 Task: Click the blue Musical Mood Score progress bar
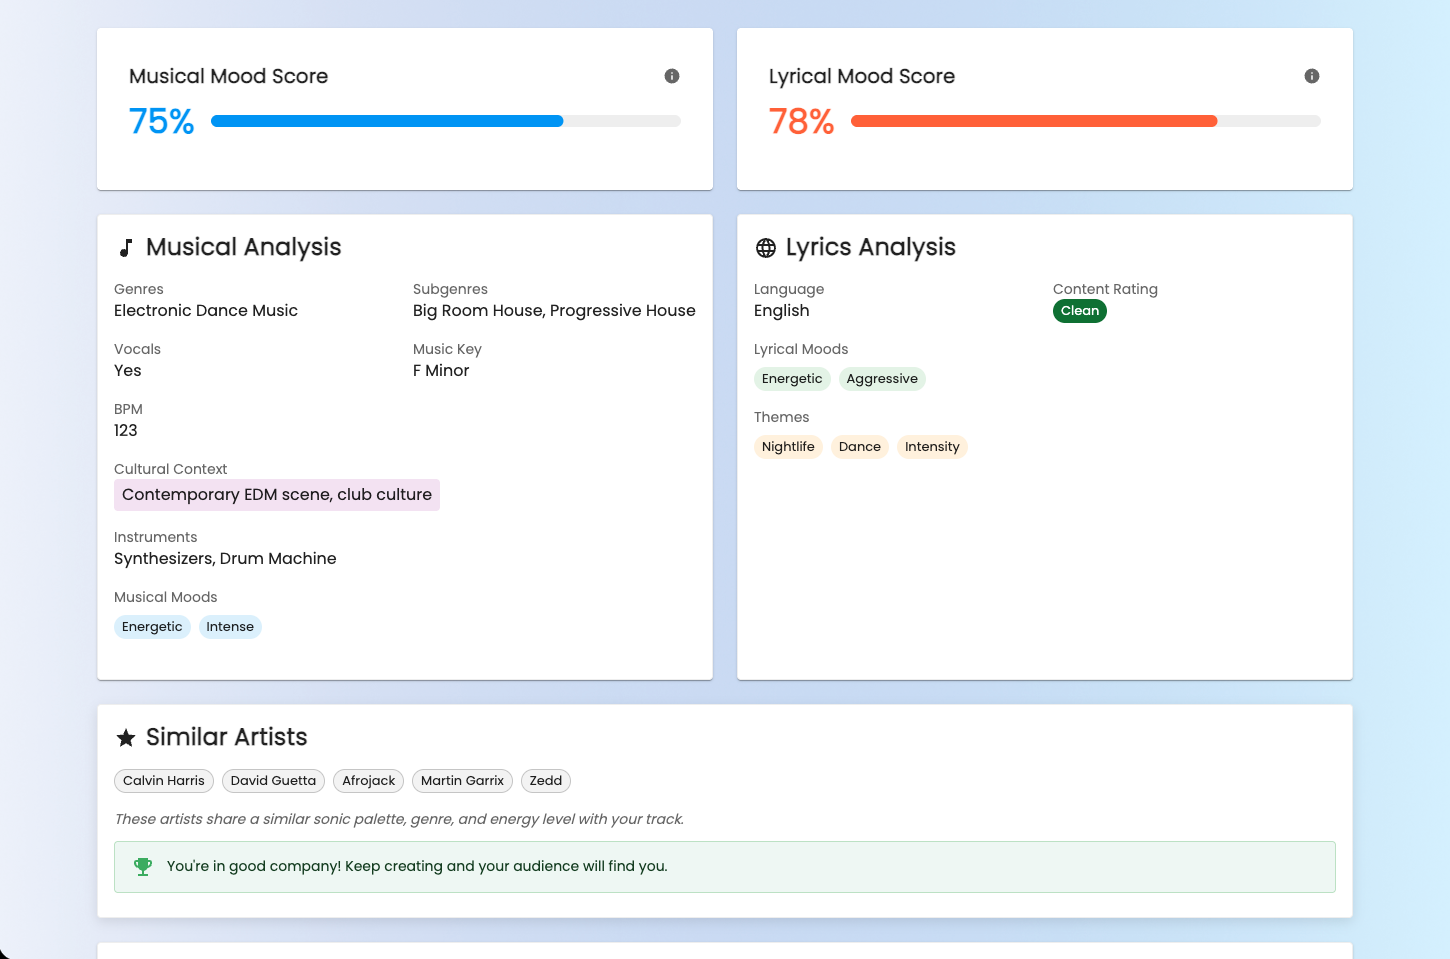point(446,121)
